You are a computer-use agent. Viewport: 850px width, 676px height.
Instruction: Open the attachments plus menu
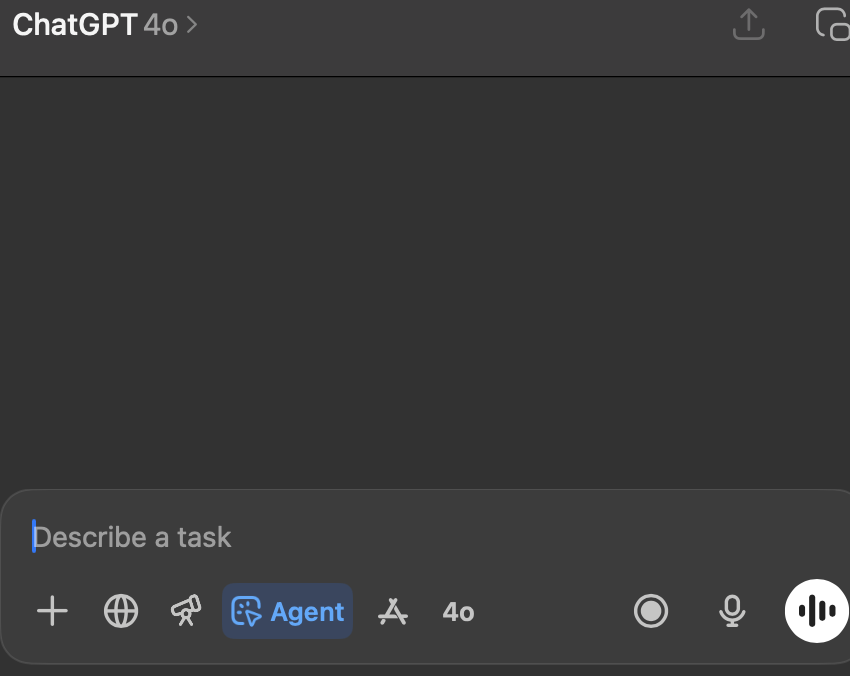(52, 611)
